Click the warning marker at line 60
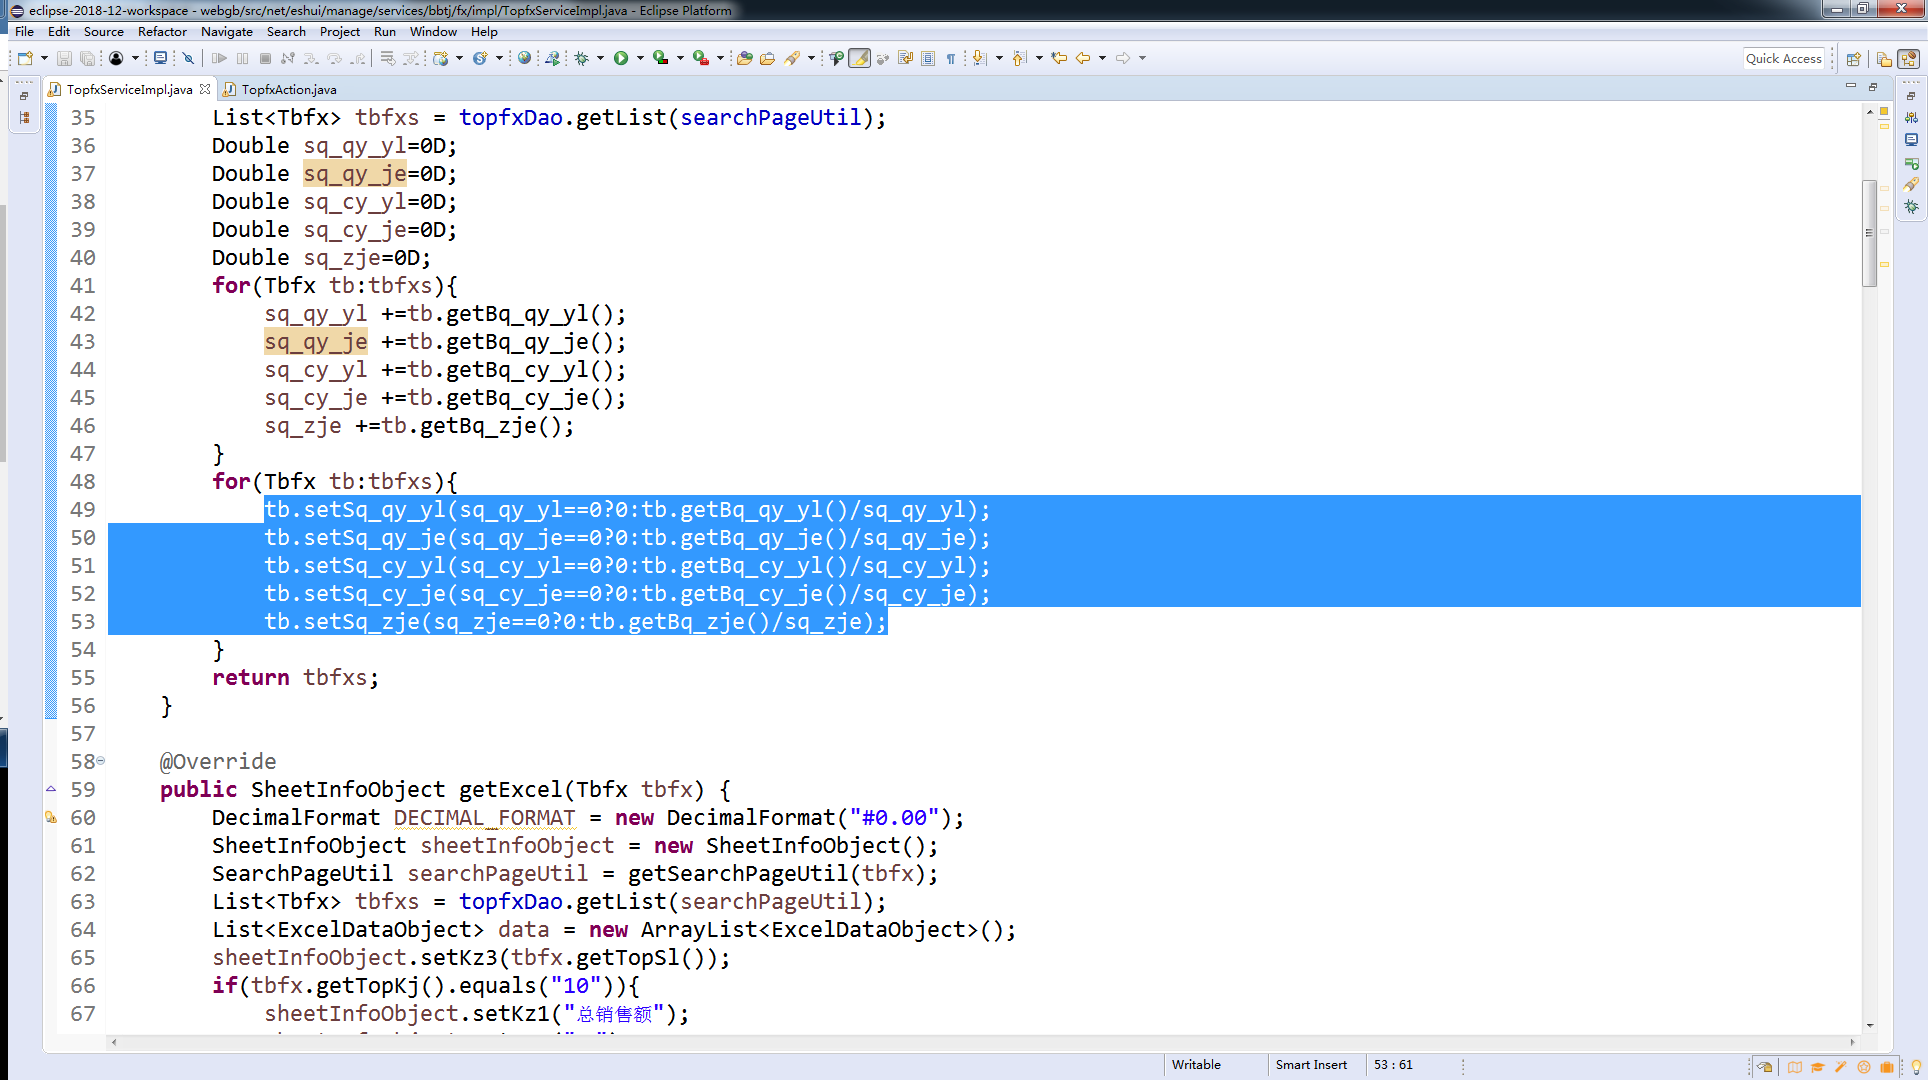 (x=51, y=817)
